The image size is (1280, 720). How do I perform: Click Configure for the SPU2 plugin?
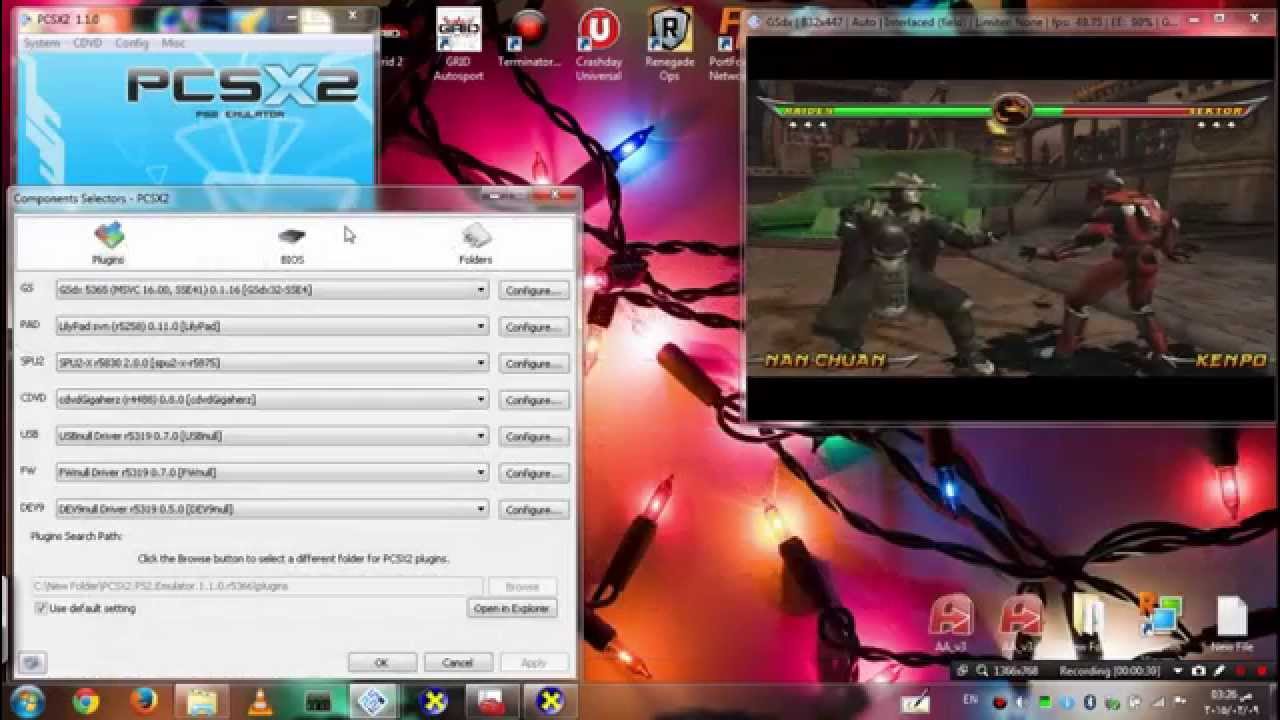click(x=533, y=364)
